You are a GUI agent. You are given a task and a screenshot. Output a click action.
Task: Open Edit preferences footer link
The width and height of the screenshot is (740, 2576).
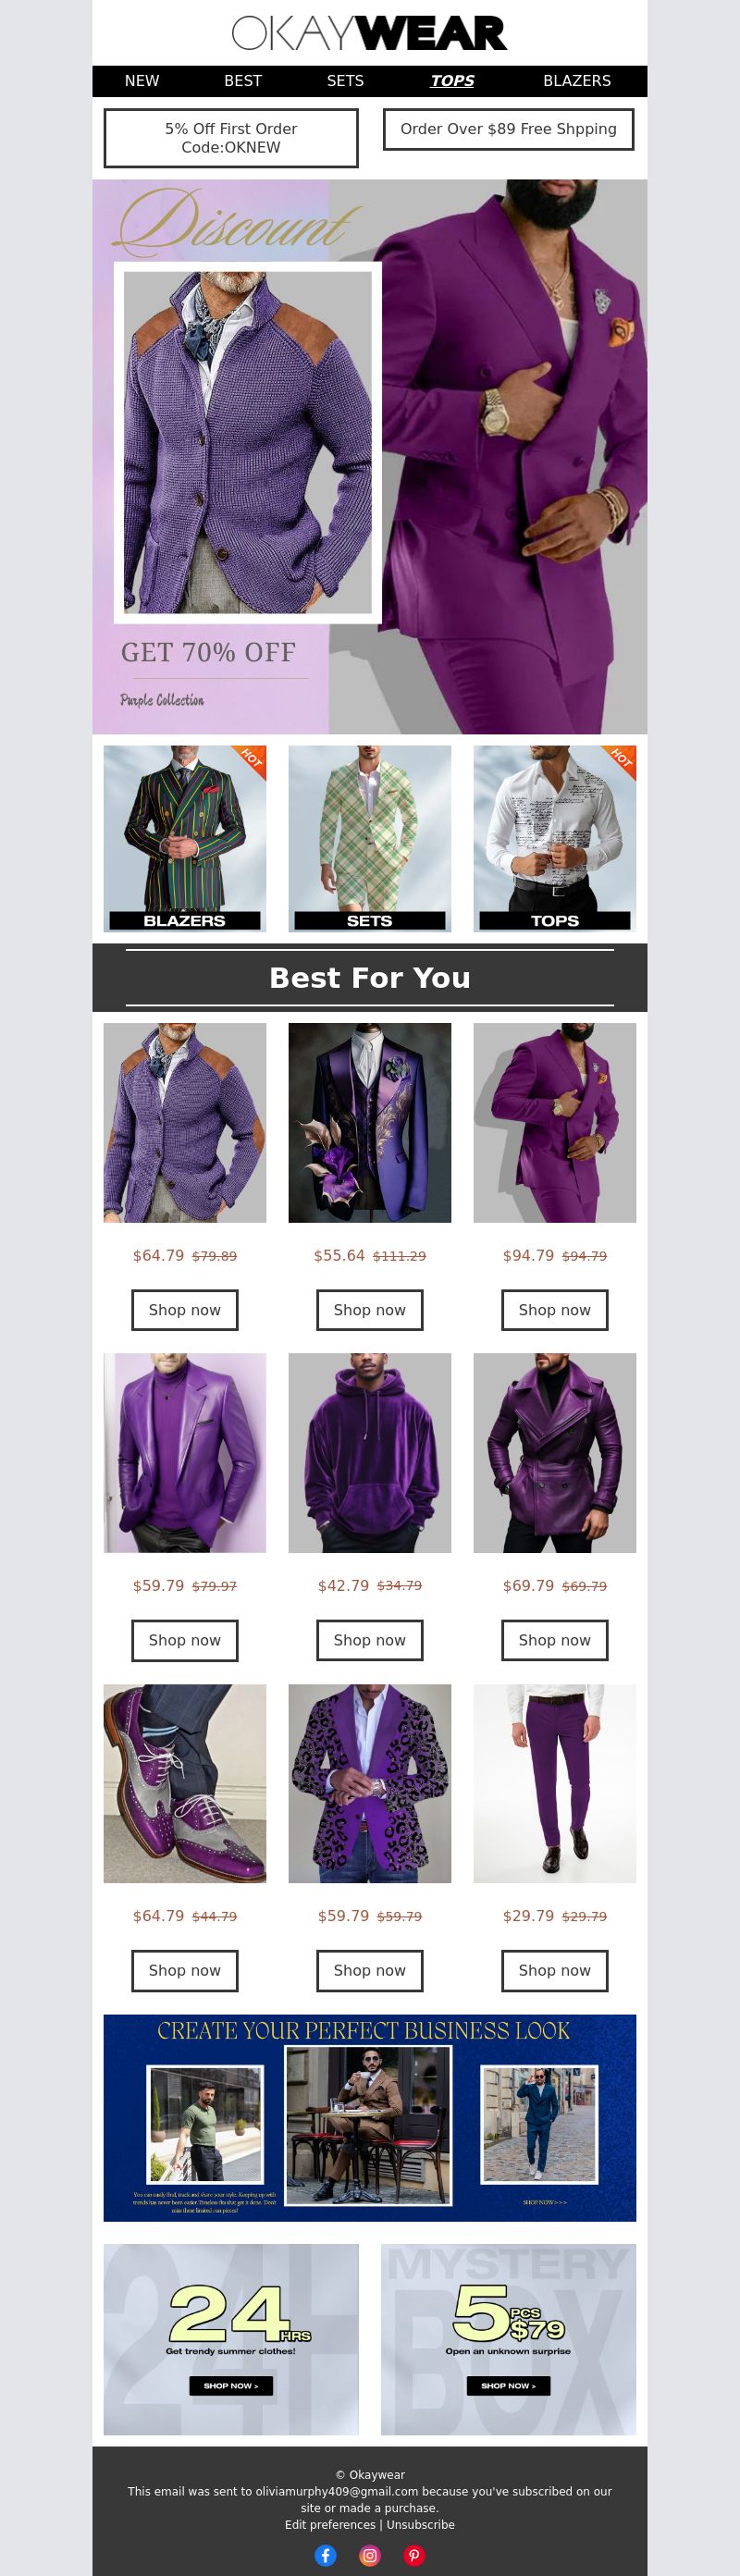[x=330, y=2525]
